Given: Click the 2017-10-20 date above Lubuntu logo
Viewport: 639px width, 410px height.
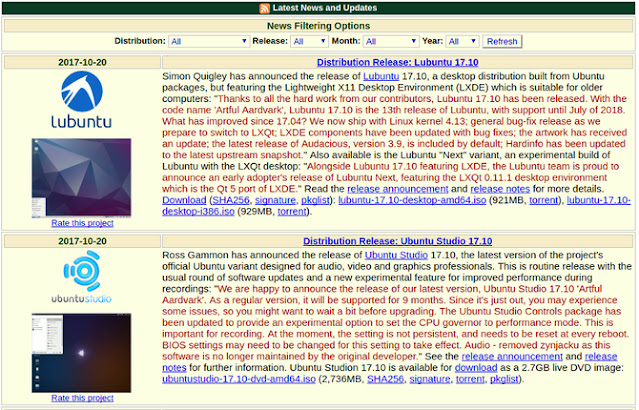Looking at the screenshot, I should 82,62.
